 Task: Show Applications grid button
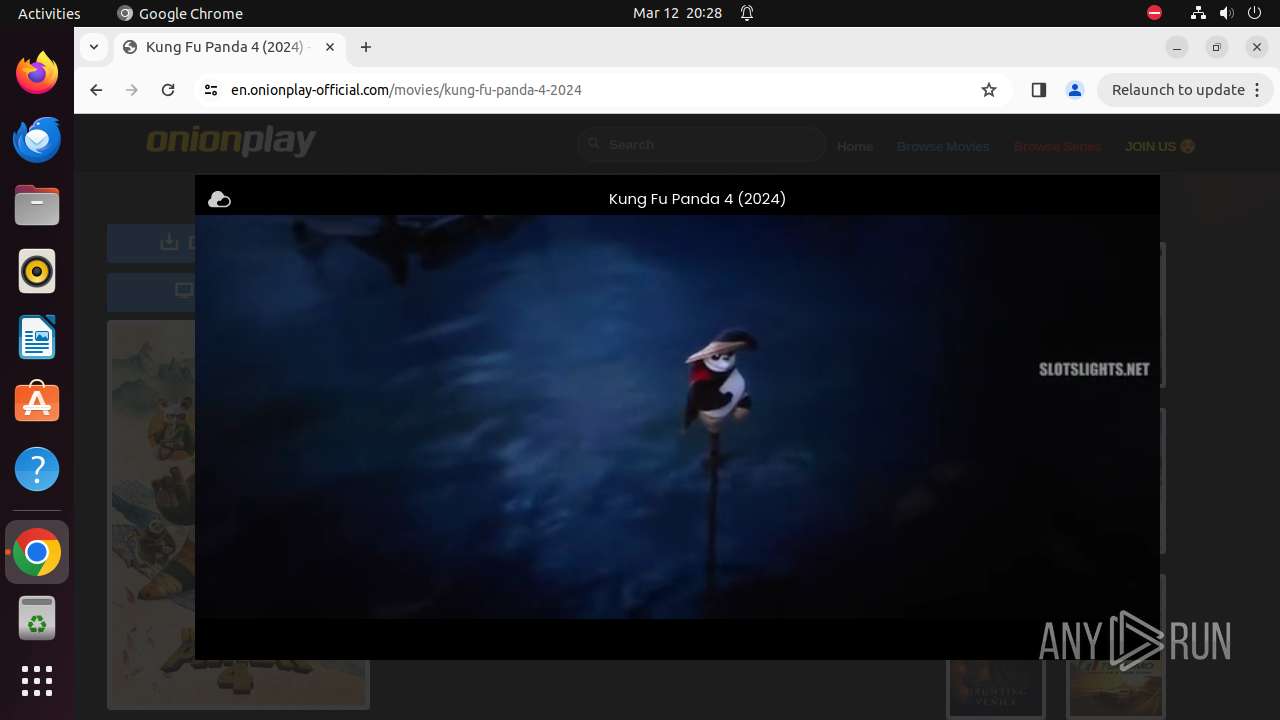[x=37, y=681]
